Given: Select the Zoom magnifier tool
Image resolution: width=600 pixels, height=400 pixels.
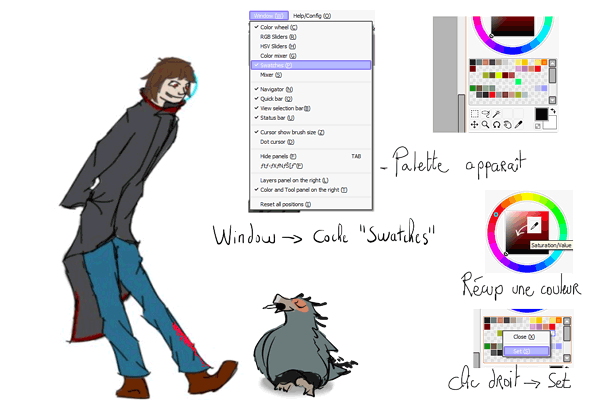Looking at the screenshot, I should [485, 125].
